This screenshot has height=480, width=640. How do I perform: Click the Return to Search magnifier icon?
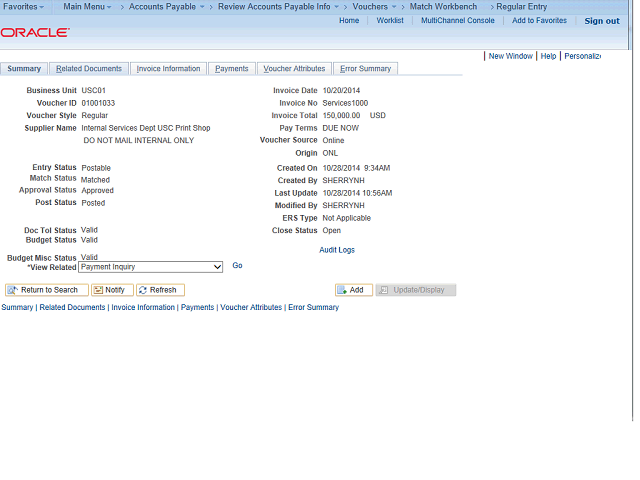[x=13, y=290]
